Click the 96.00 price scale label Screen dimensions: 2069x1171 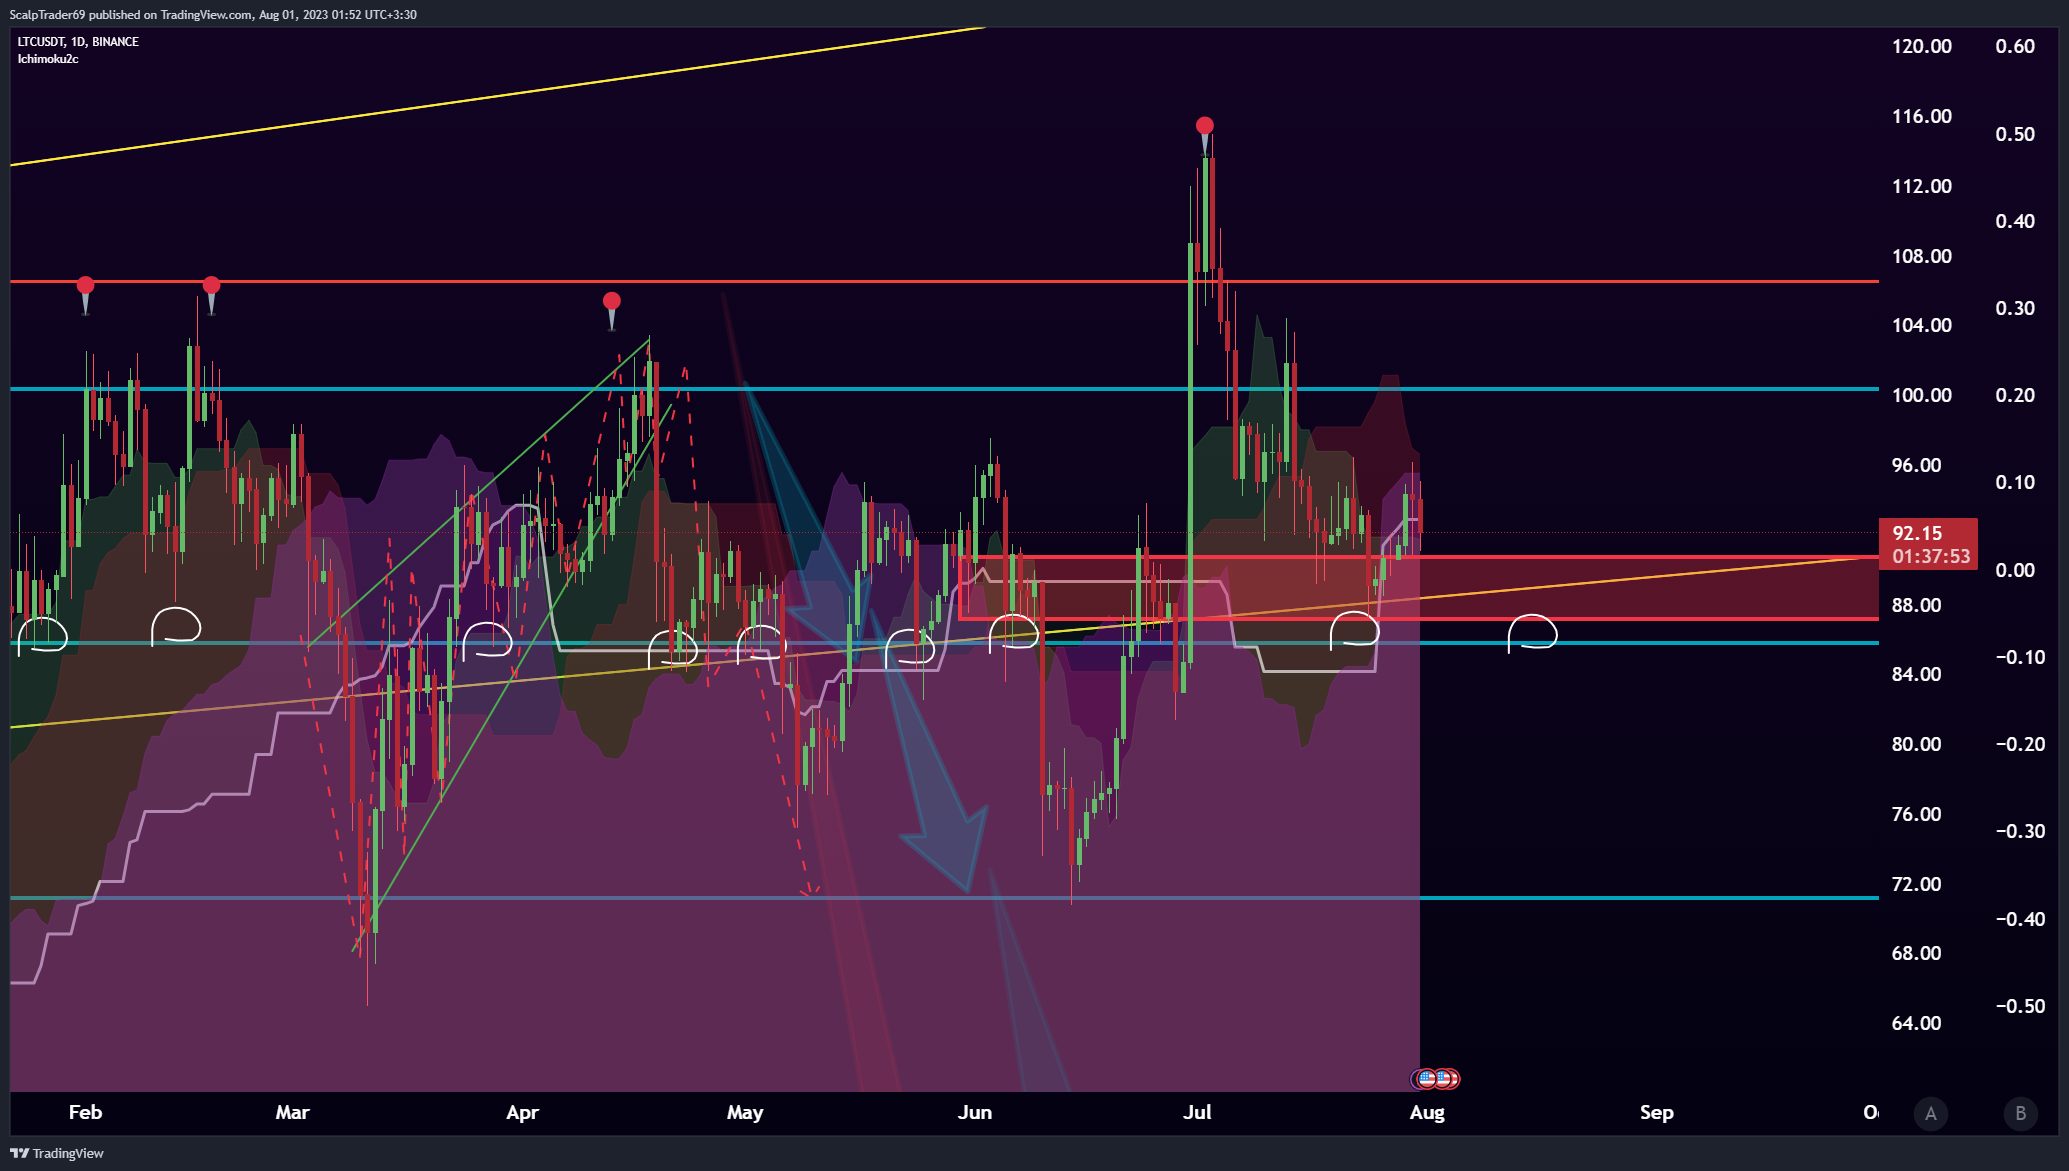coord(1916,465)
